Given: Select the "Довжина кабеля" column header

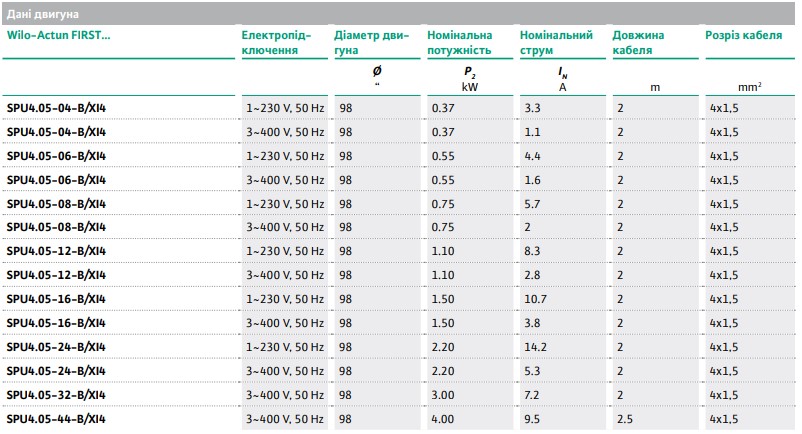Looking at the screenshot, I should [638, 41].
